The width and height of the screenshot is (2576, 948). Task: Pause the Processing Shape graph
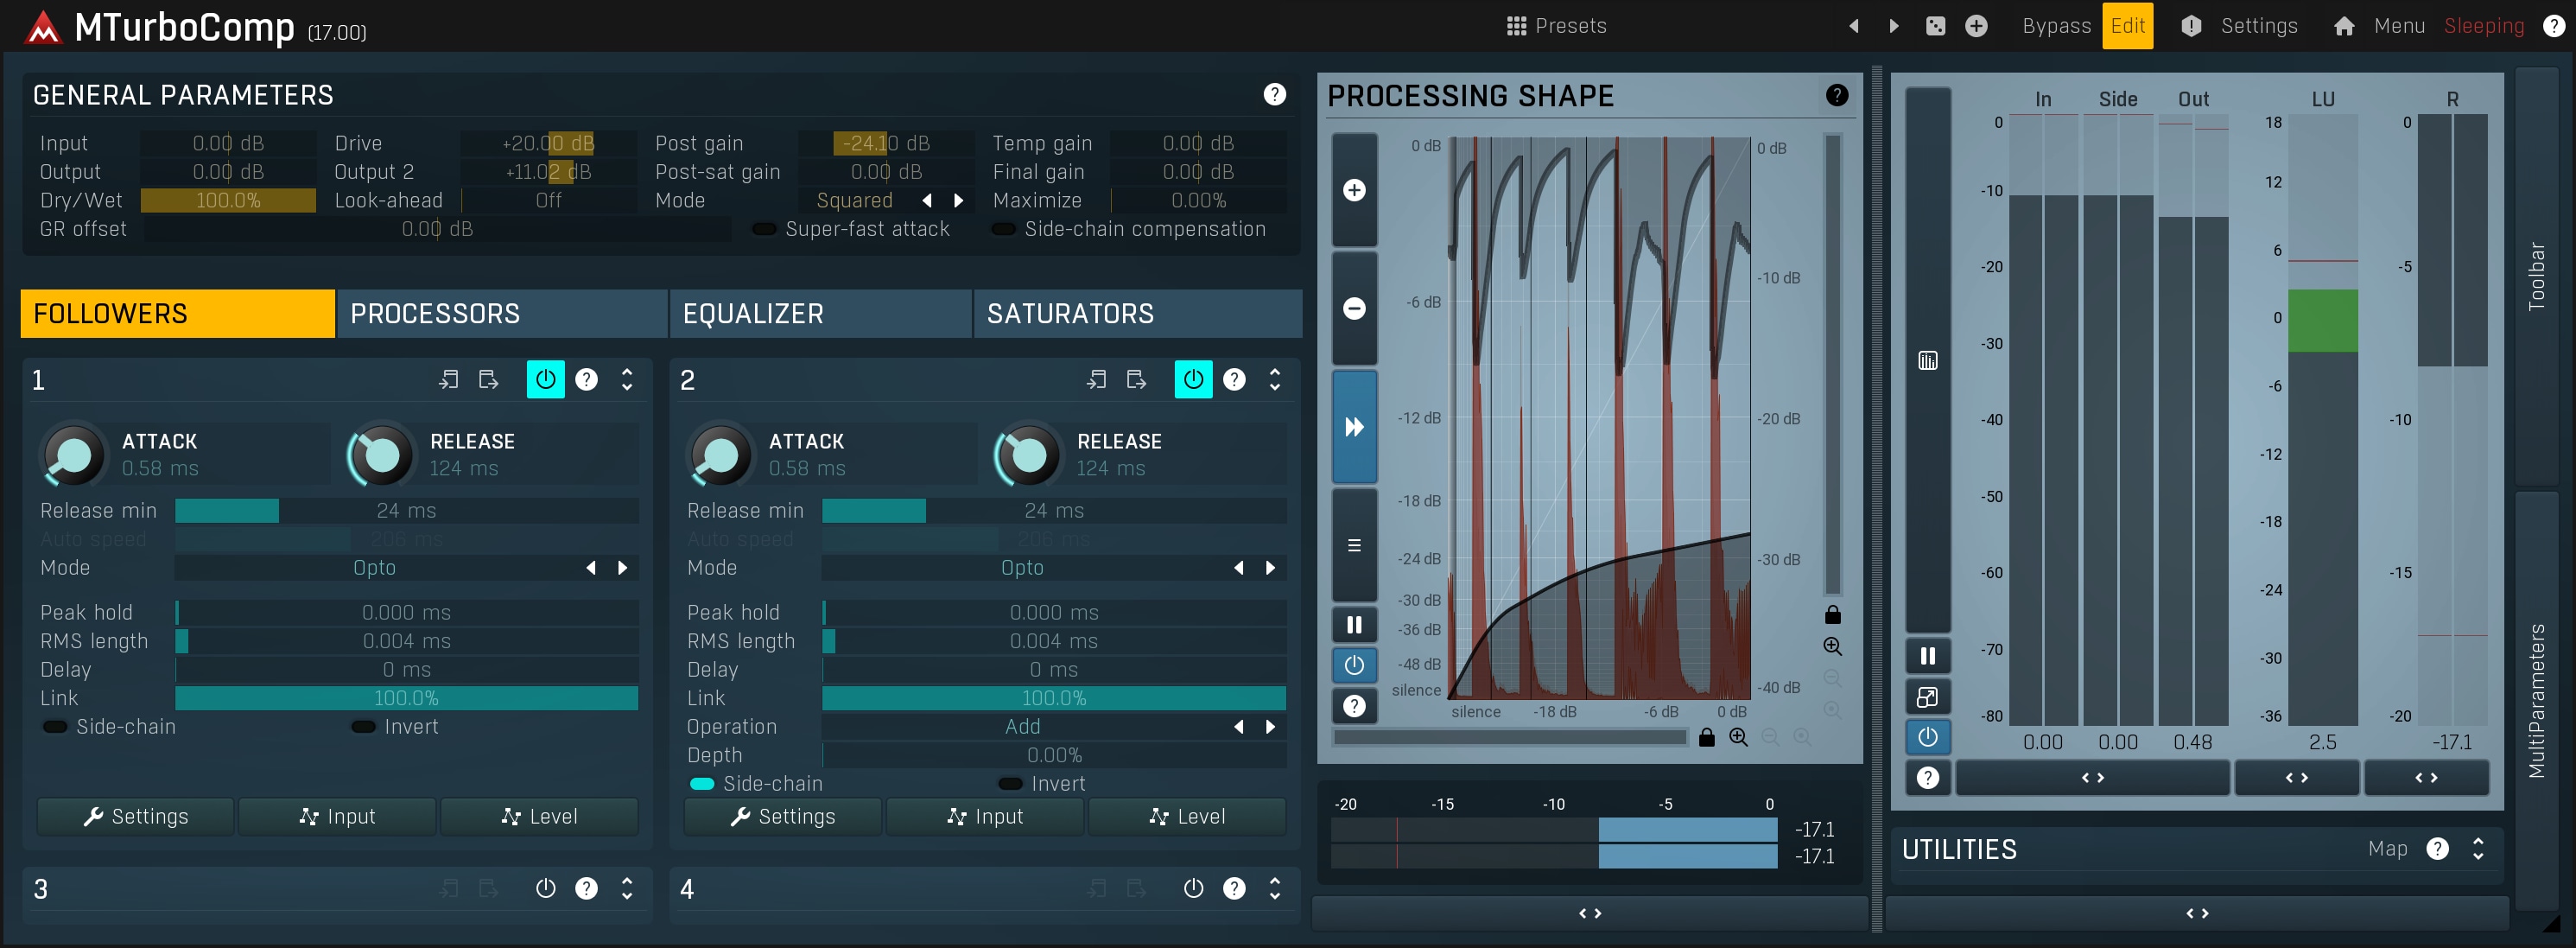(1354, 625)
